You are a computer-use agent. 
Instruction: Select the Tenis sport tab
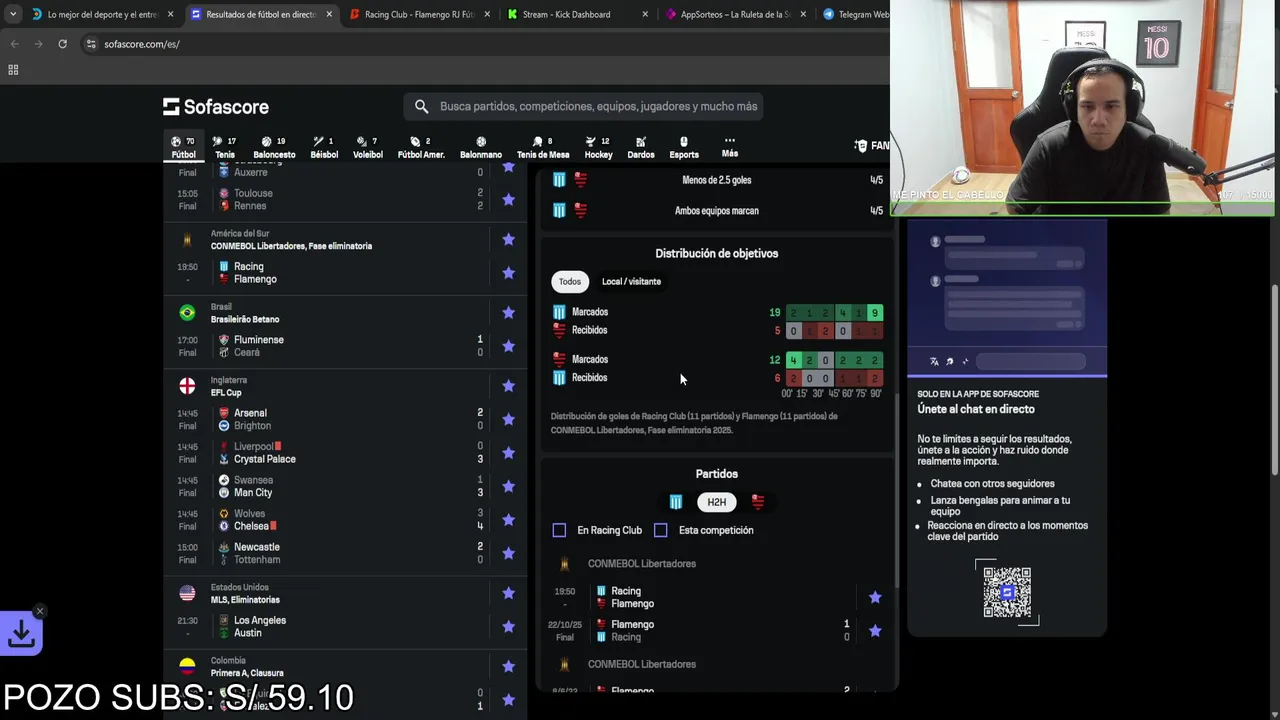225,147
